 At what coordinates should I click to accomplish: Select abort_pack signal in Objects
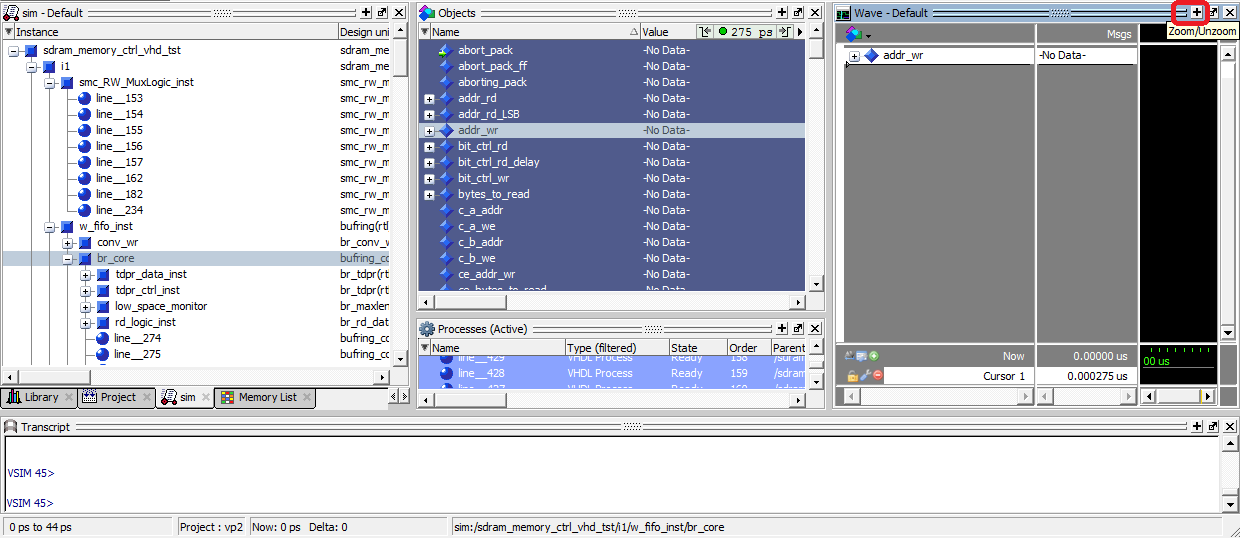click(x=485, y=50)
